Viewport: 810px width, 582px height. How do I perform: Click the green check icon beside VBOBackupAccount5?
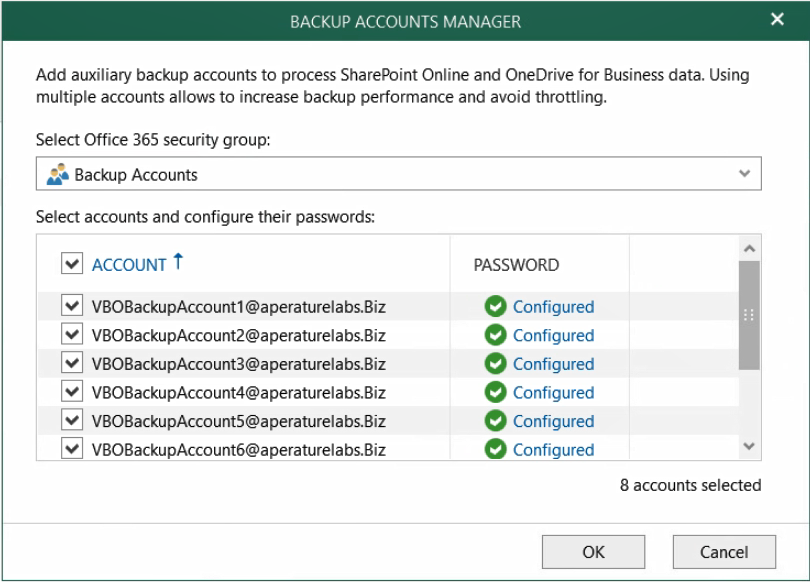tap(495, 421)
